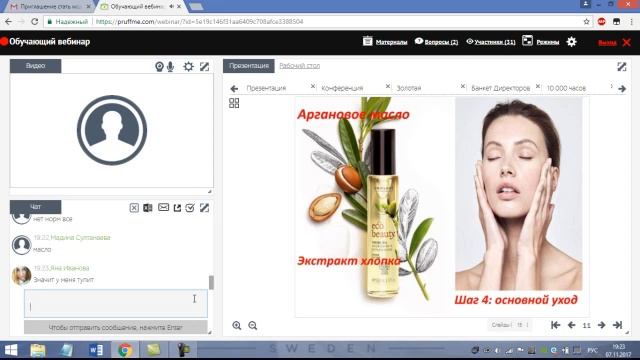
Task: Jump to the last slide
Action: (617, 325)
